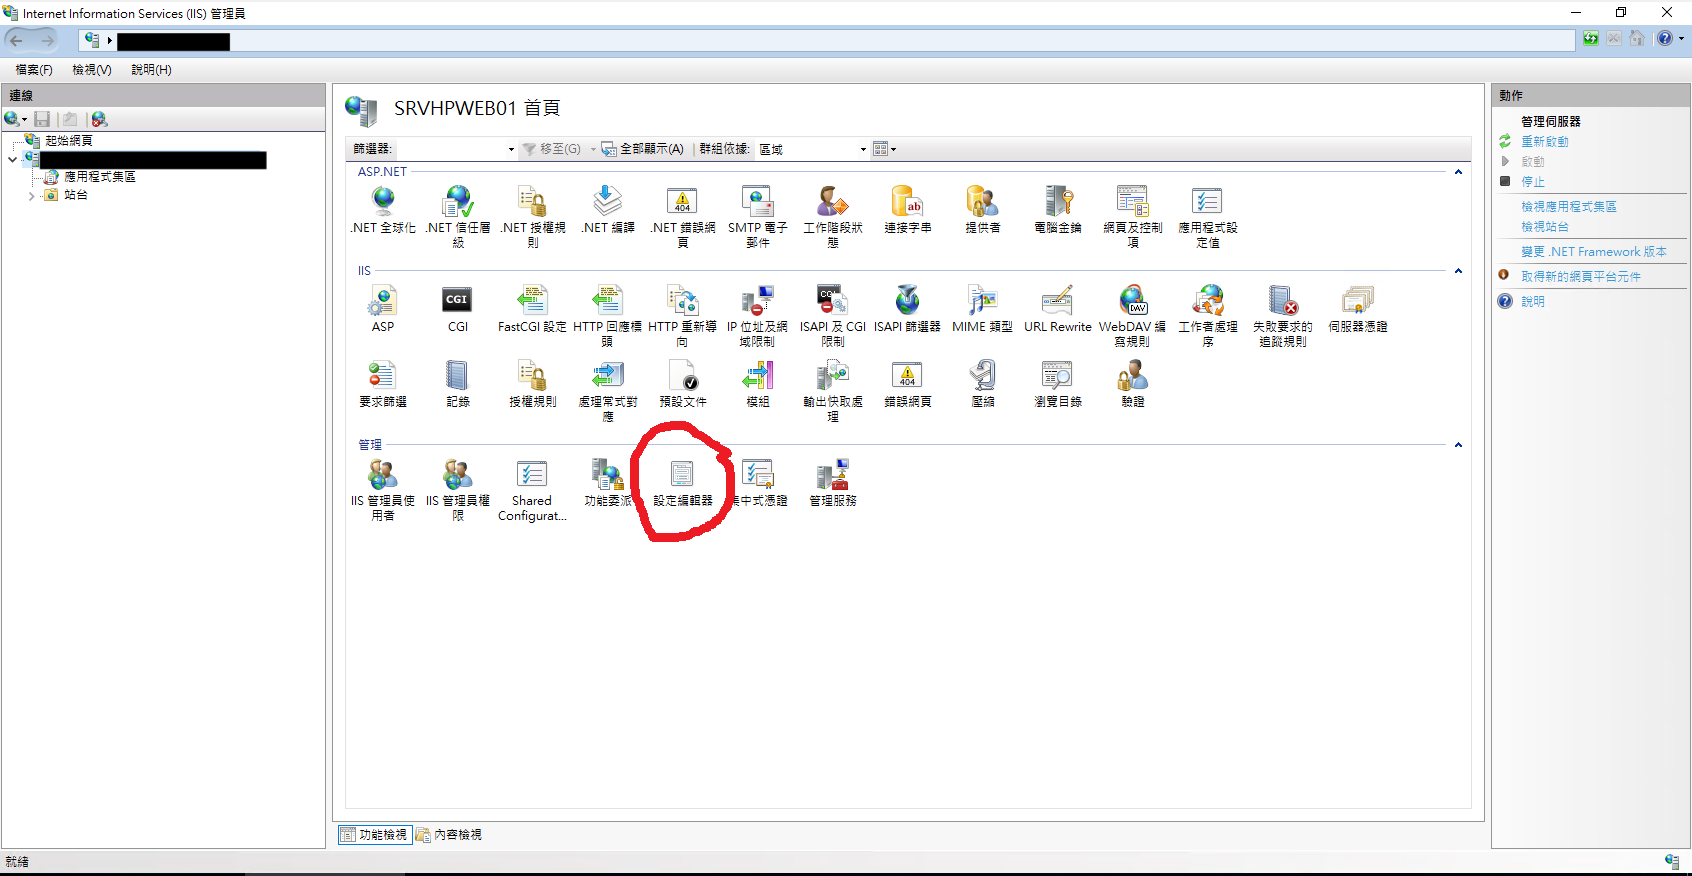The height and width of the screenshot is (876, 1692).
Task: Open the ASP feature icon
Action: click(x=383, y=309)
